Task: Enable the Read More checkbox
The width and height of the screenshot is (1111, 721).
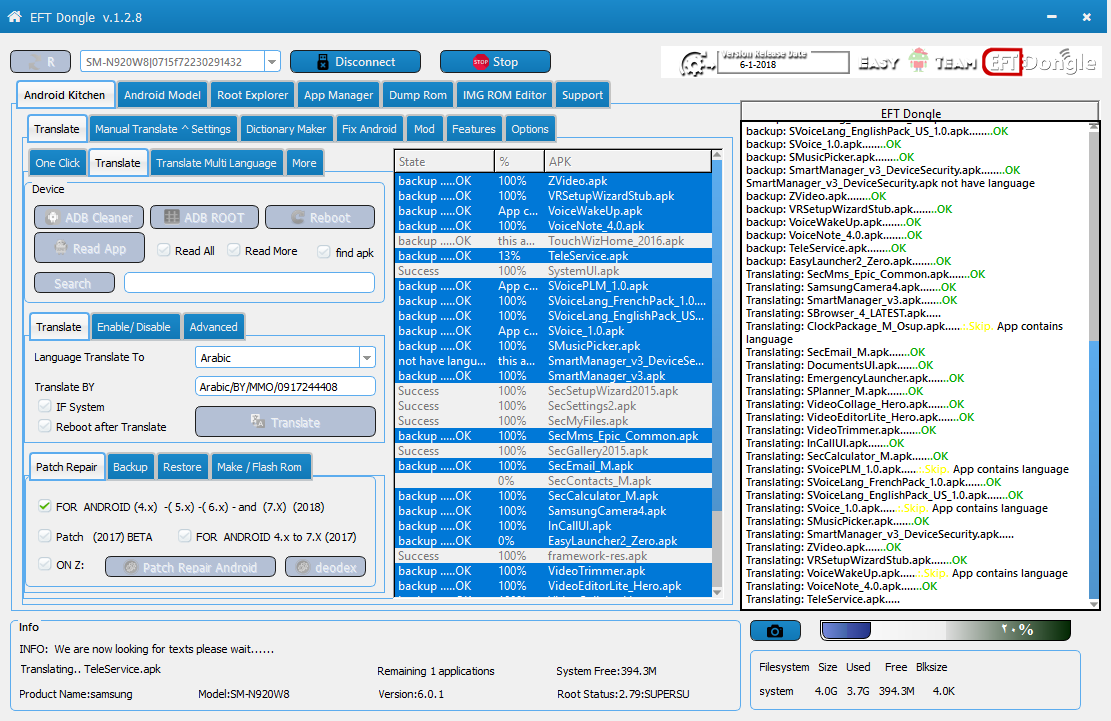Action: click(234, 250)
